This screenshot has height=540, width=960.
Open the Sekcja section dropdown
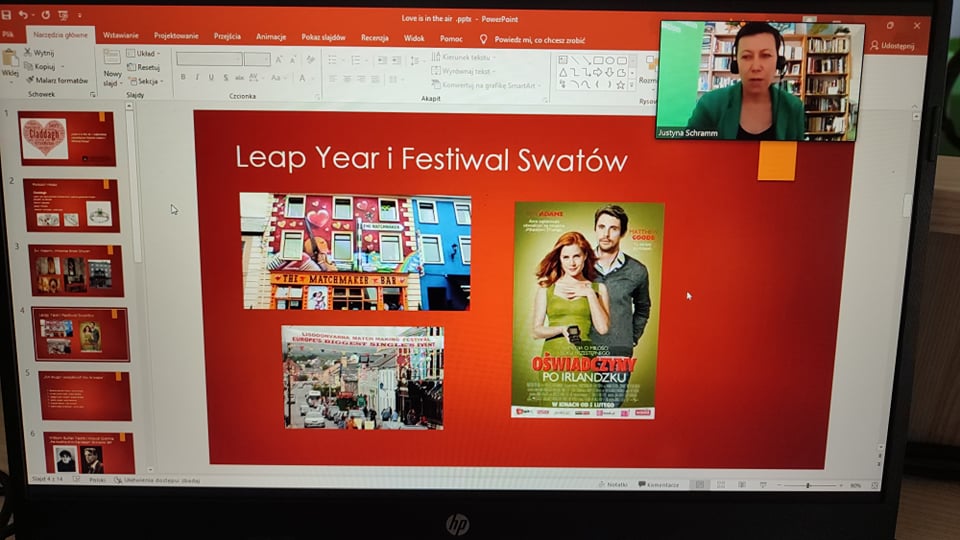click(x=146, y=81)
